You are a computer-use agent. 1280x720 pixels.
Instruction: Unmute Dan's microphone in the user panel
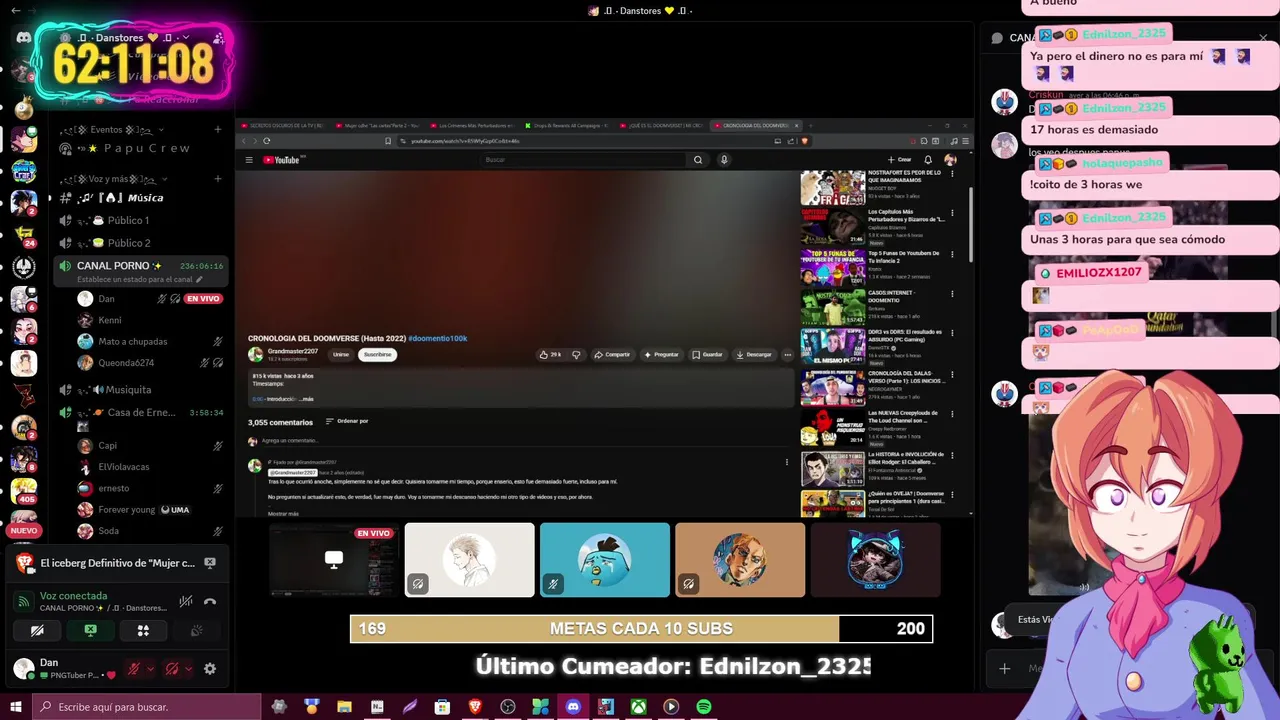pyautogui.click(x=133, y=669)
